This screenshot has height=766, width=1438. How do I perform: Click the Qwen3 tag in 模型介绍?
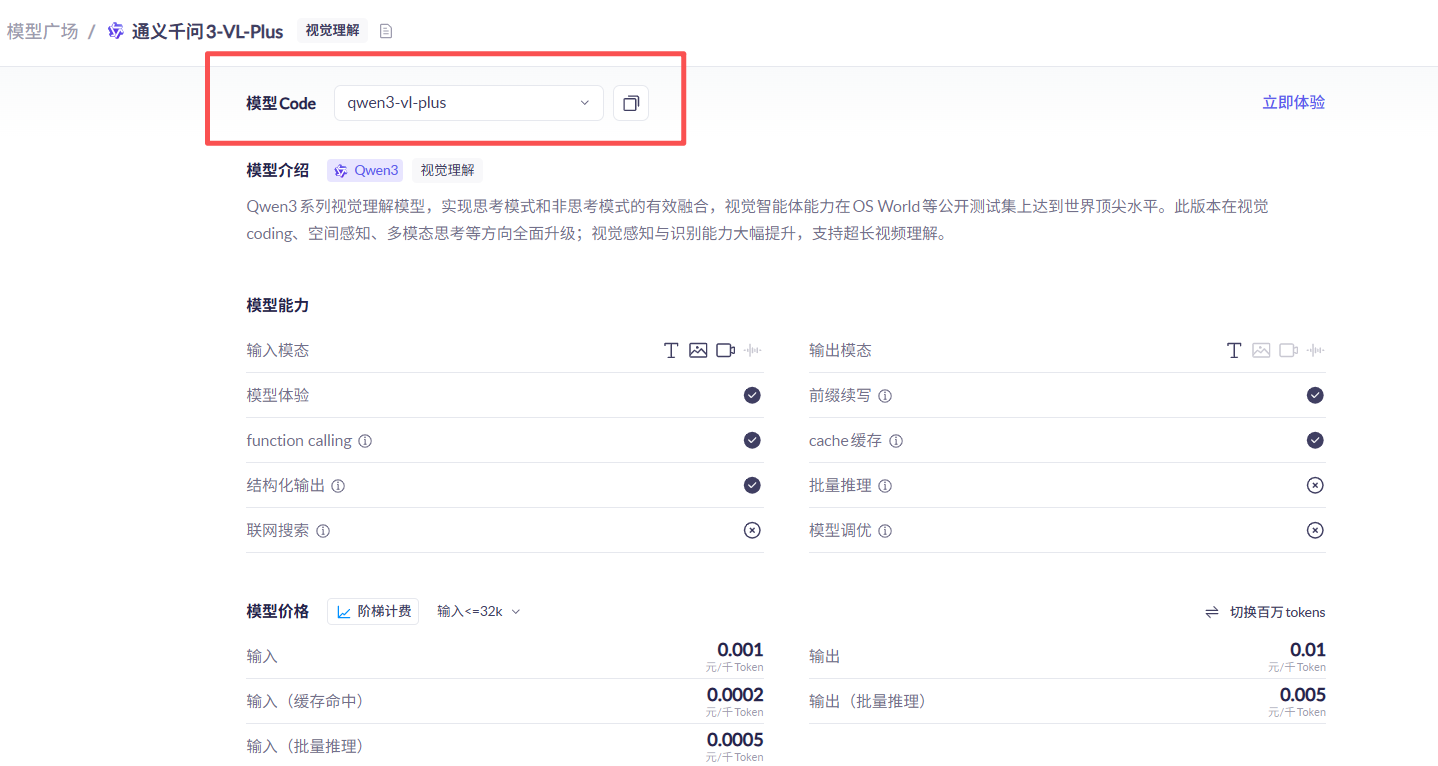[x=366, y=170]
